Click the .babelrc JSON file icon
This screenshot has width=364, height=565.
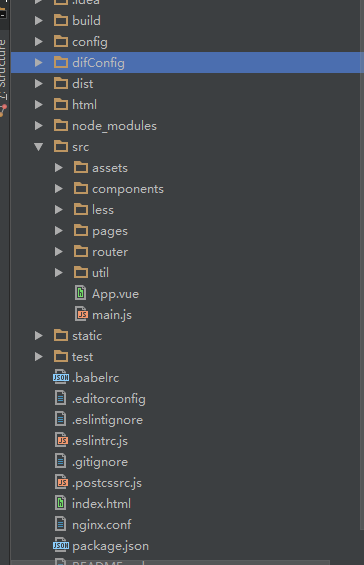pos(61,377)
